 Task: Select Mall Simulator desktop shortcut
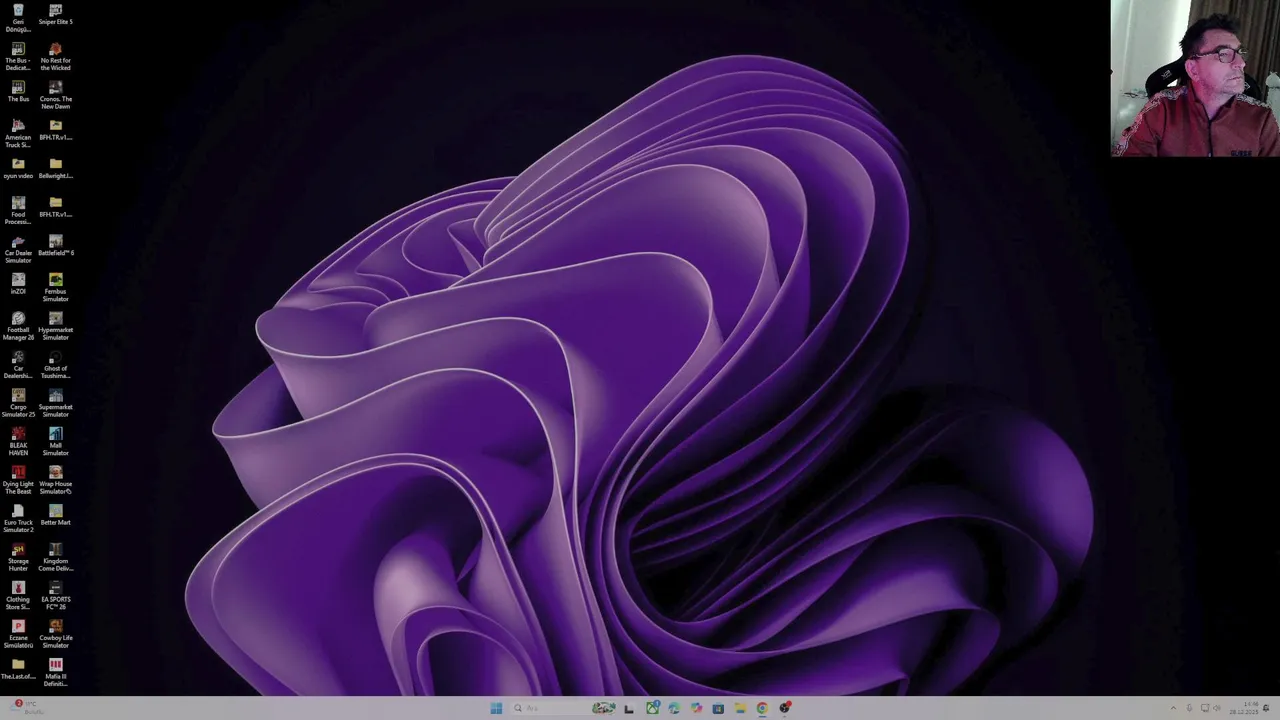coord(55,442)
